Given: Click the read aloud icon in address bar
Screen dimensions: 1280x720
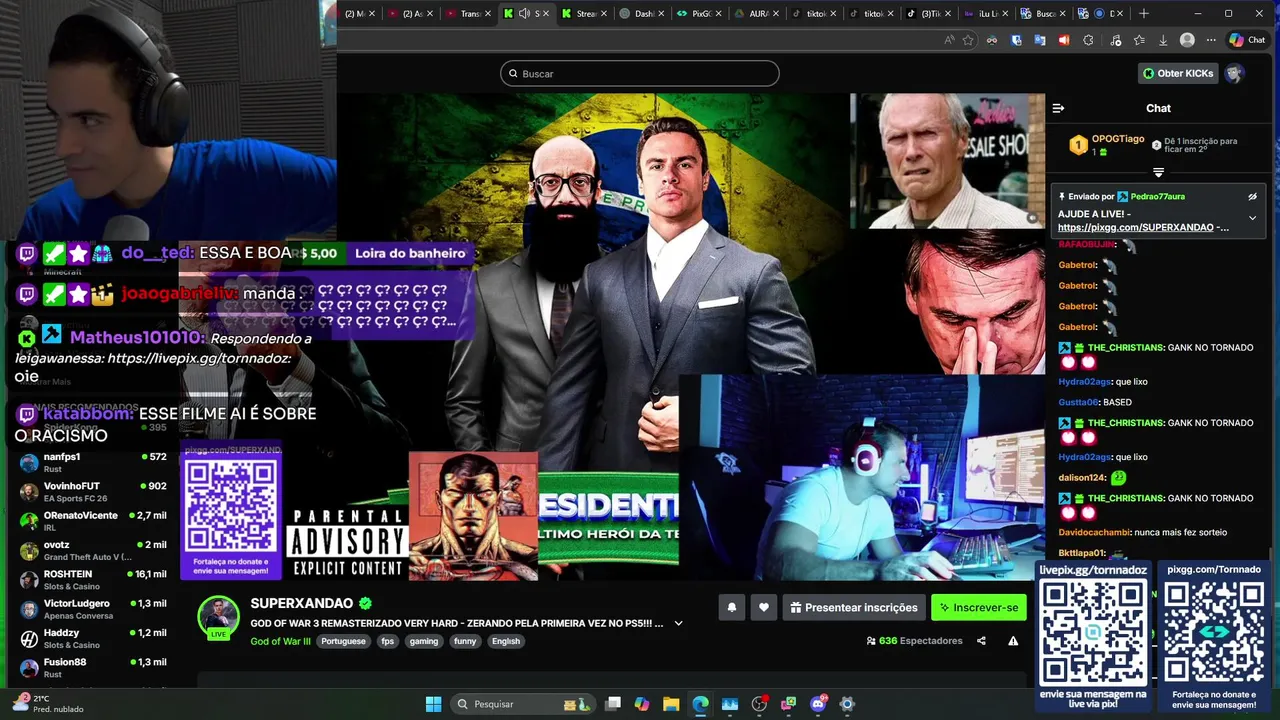Looking at the screenshot, I should pyautogui.click(x=949, y=40).
